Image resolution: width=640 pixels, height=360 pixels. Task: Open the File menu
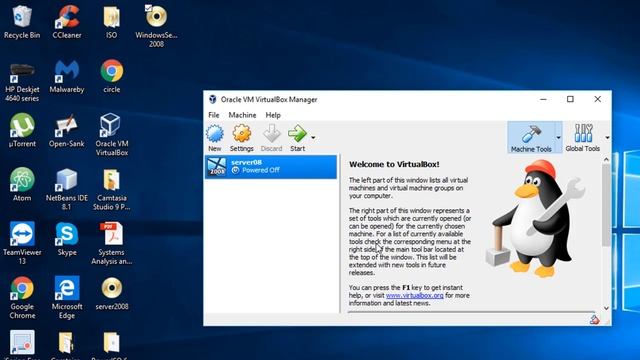[213, 115]
